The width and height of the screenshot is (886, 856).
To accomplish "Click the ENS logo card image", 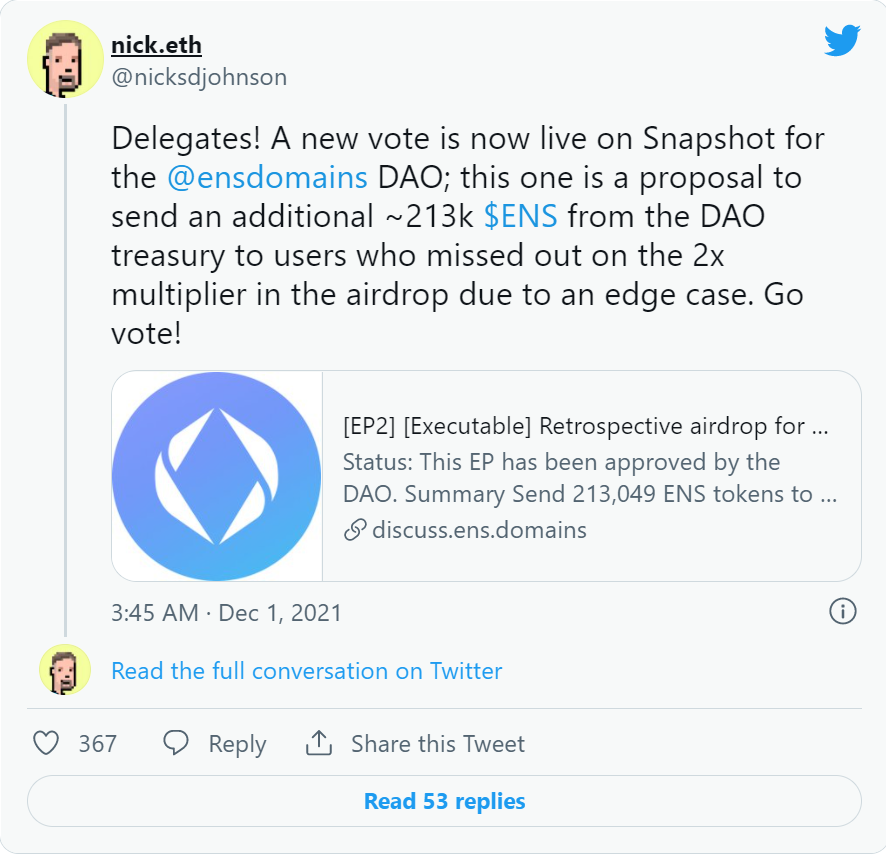I will pyautogui.click(x=217, y=476).
